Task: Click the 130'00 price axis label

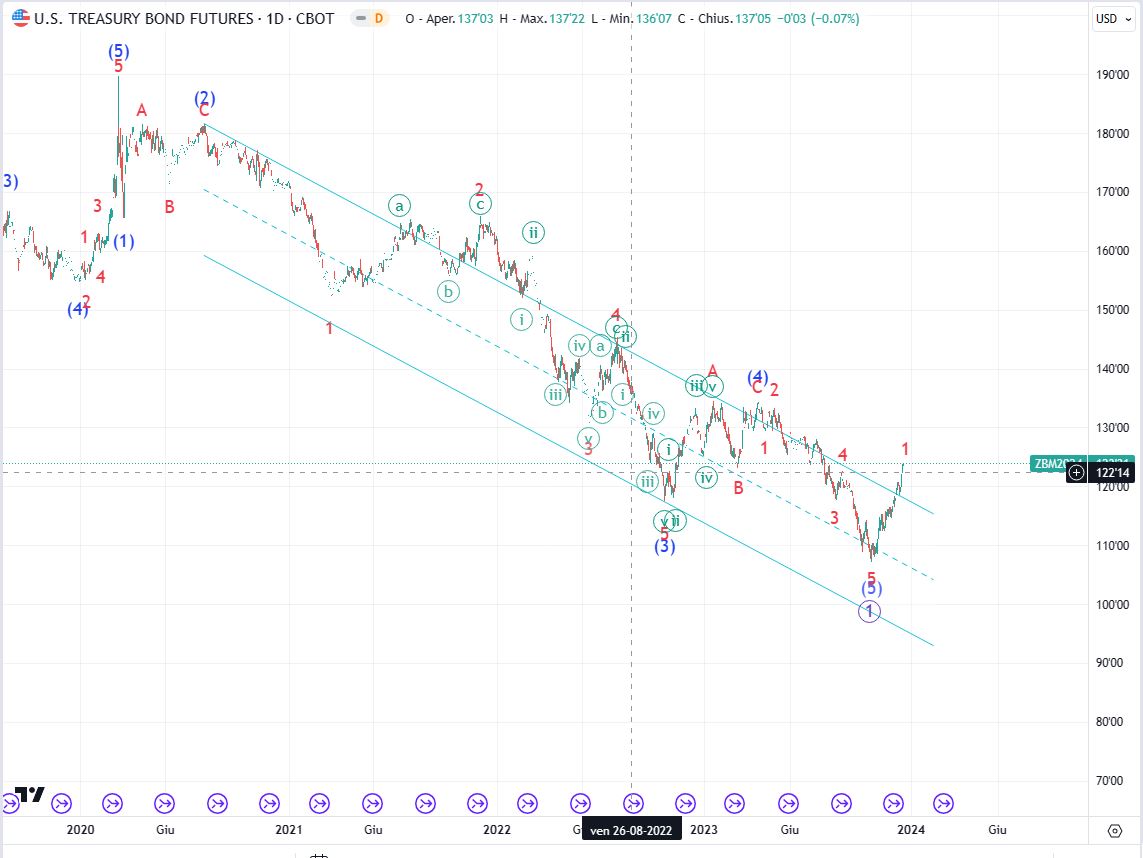Action: point(1112,428)
